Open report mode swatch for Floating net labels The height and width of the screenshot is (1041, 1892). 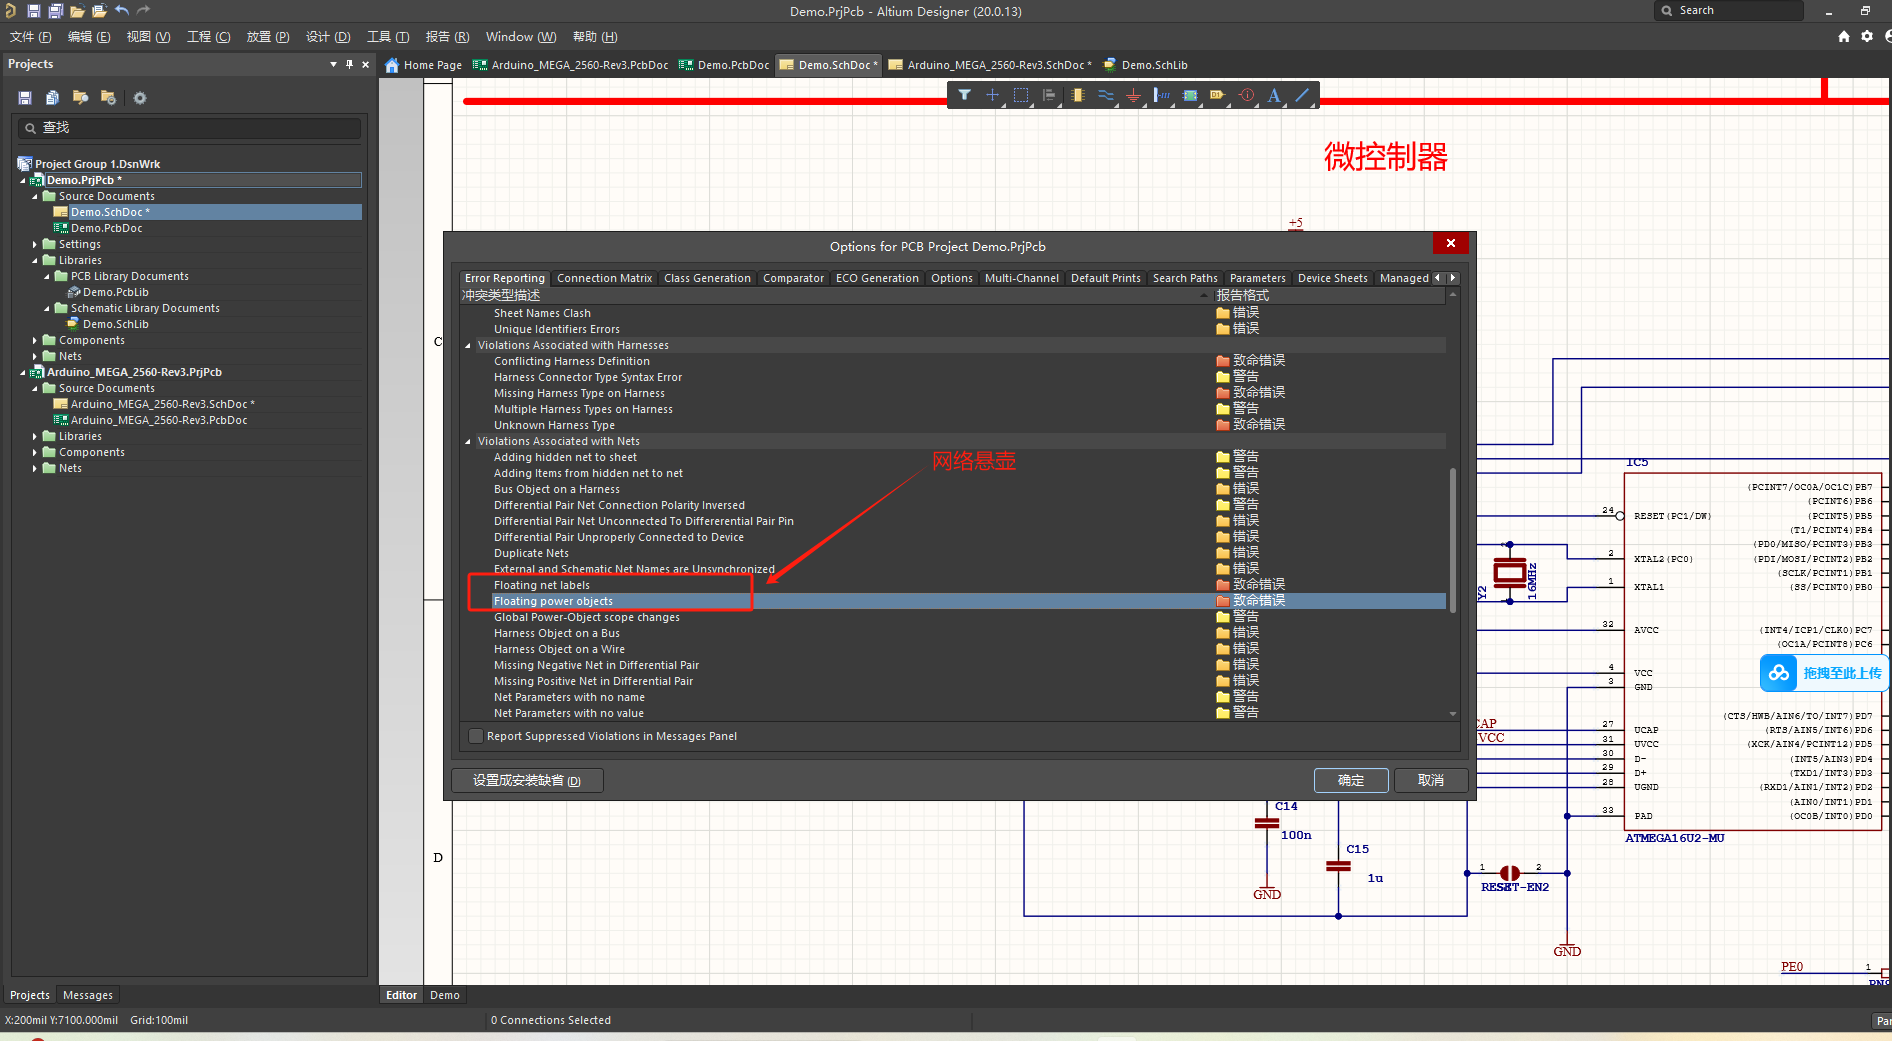click(1222, 585)
